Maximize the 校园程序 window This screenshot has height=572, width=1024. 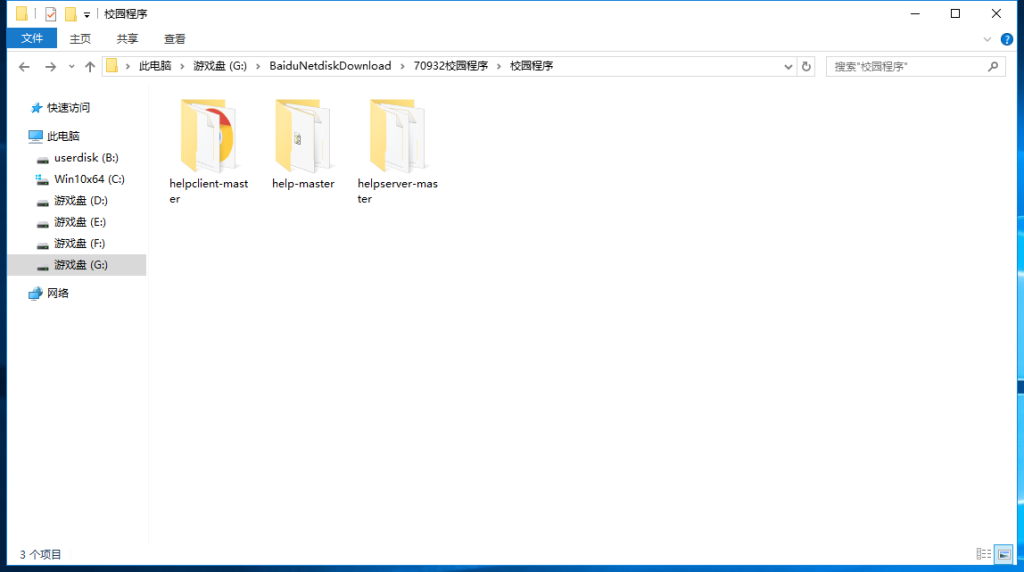pyautogui.click(x=955, y=14)
